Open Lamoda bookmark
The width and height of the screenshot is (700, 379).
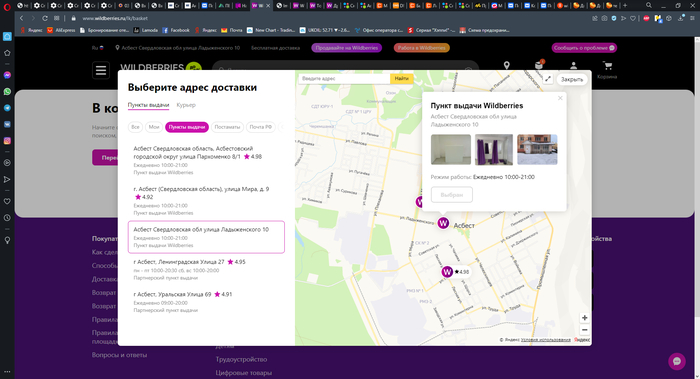146,30
